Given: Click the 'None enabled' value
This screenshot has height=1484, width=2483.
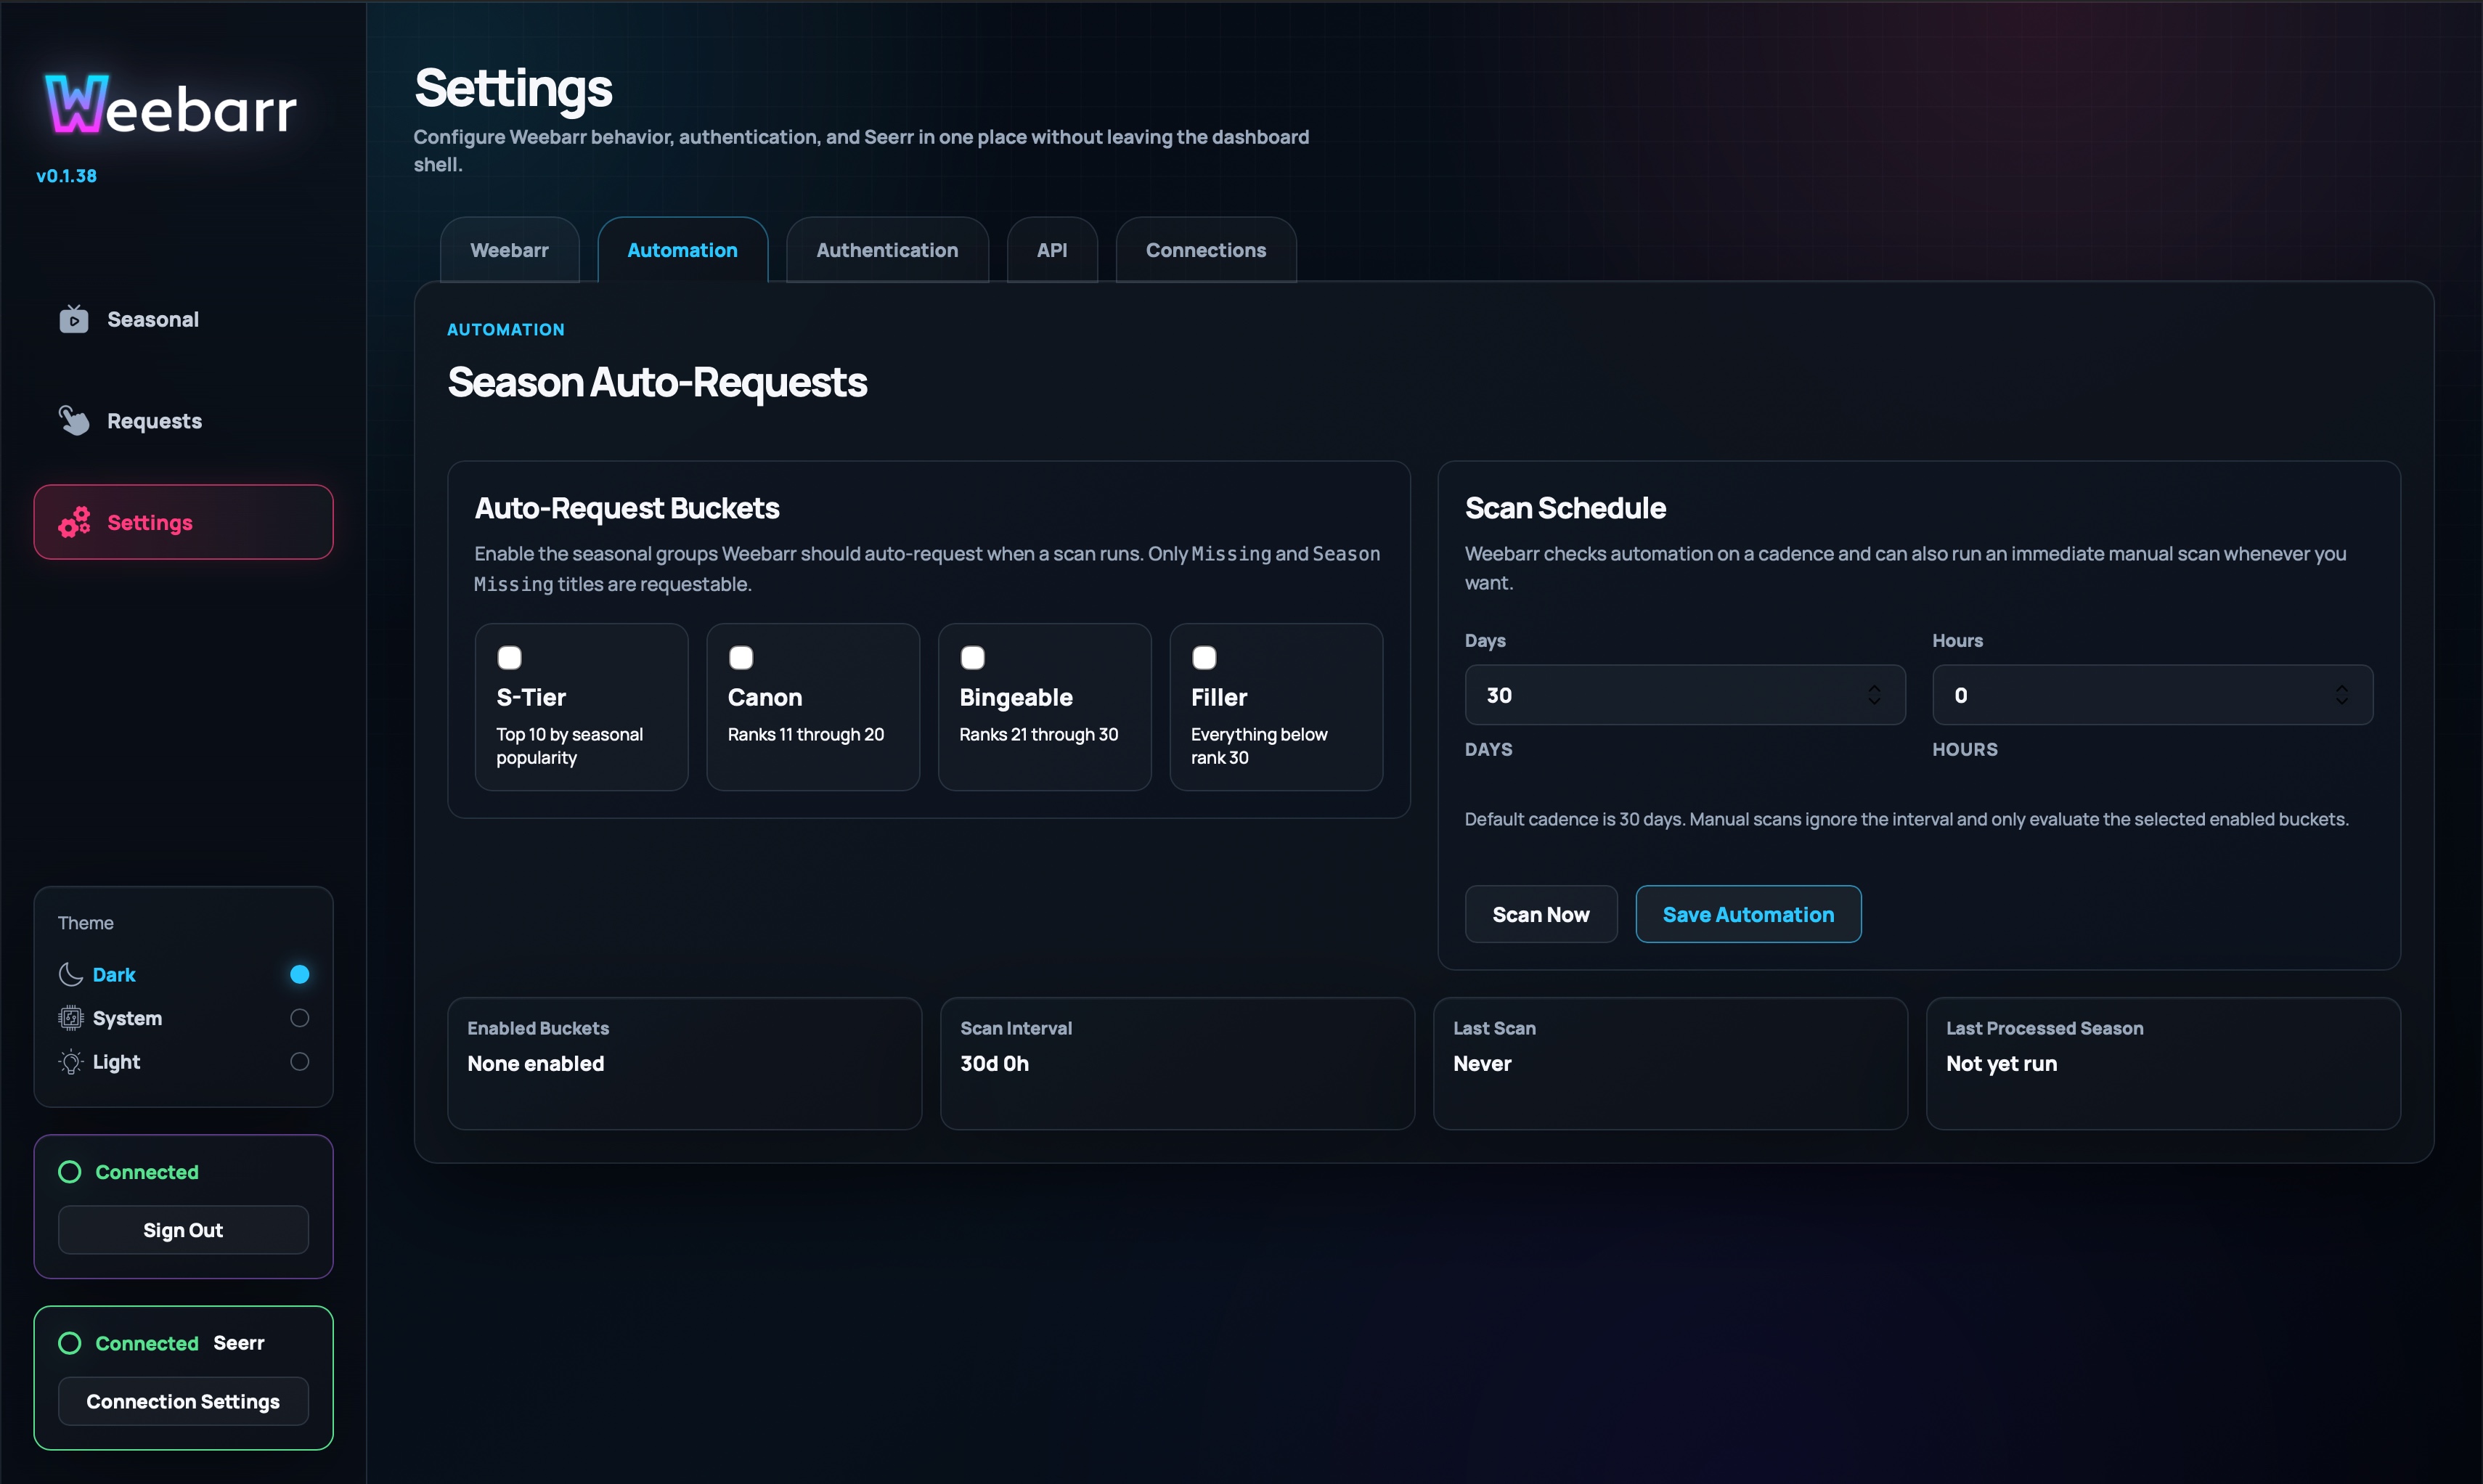Looking at the screenshot, I should click(x=536, y=1064).
